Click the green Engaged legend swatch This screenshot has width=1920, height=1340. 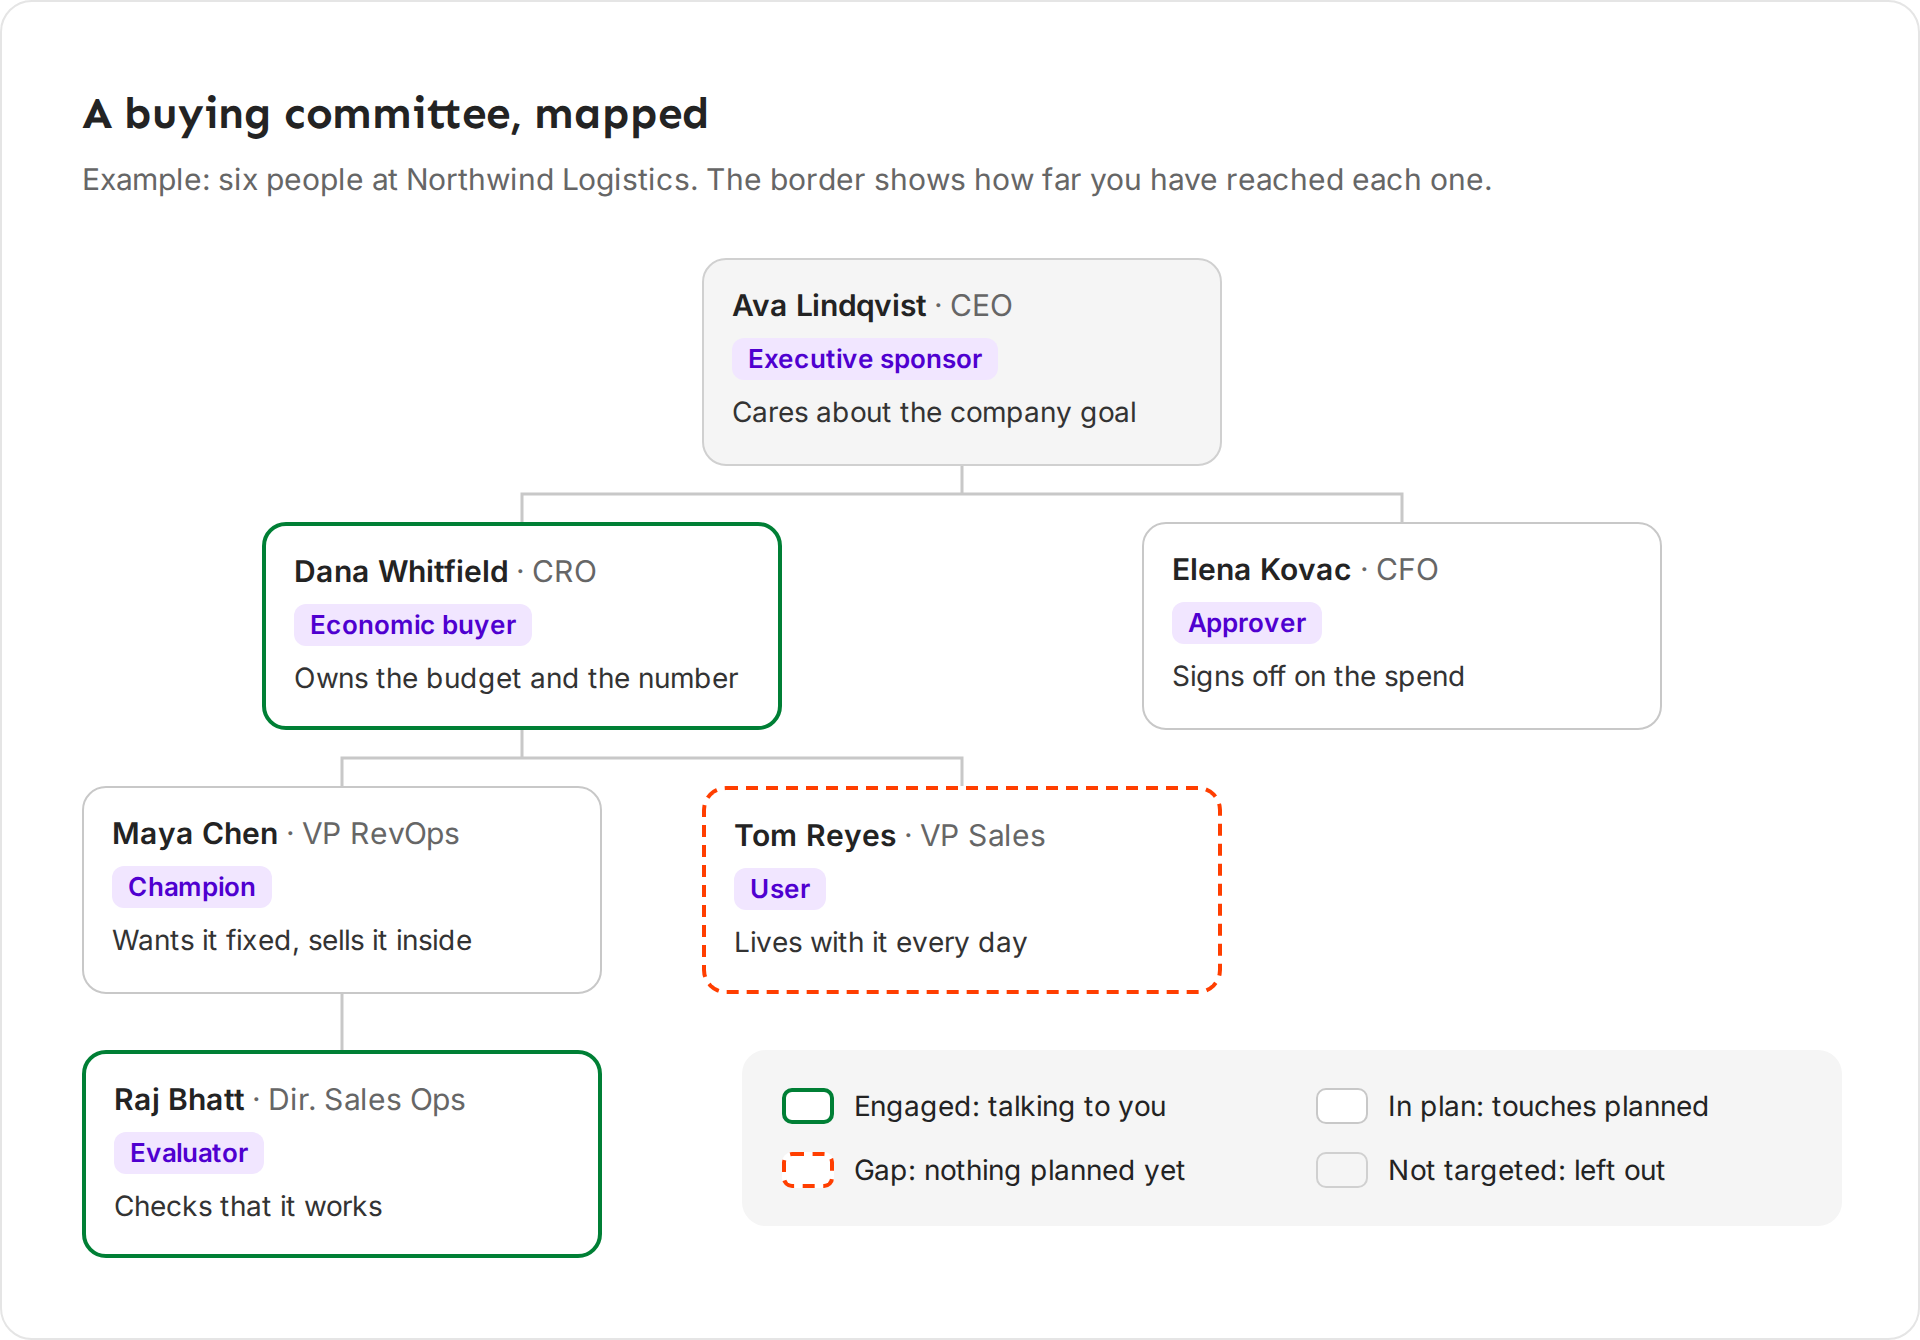pyautogui.click(x=808, y=1106)
